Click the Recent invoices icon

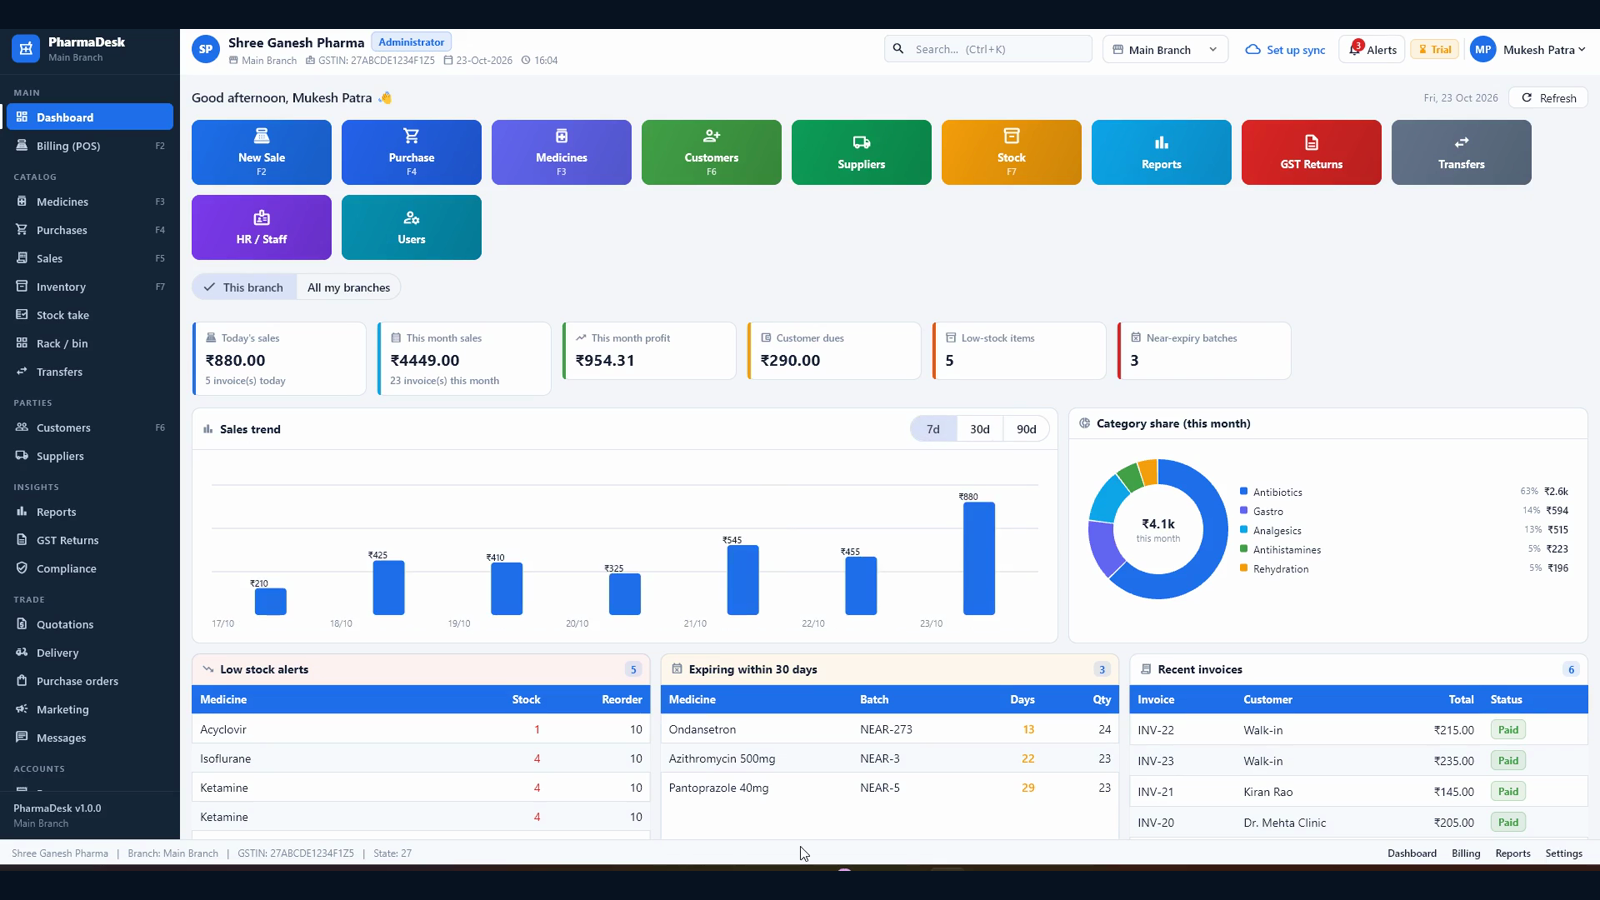1146,669
